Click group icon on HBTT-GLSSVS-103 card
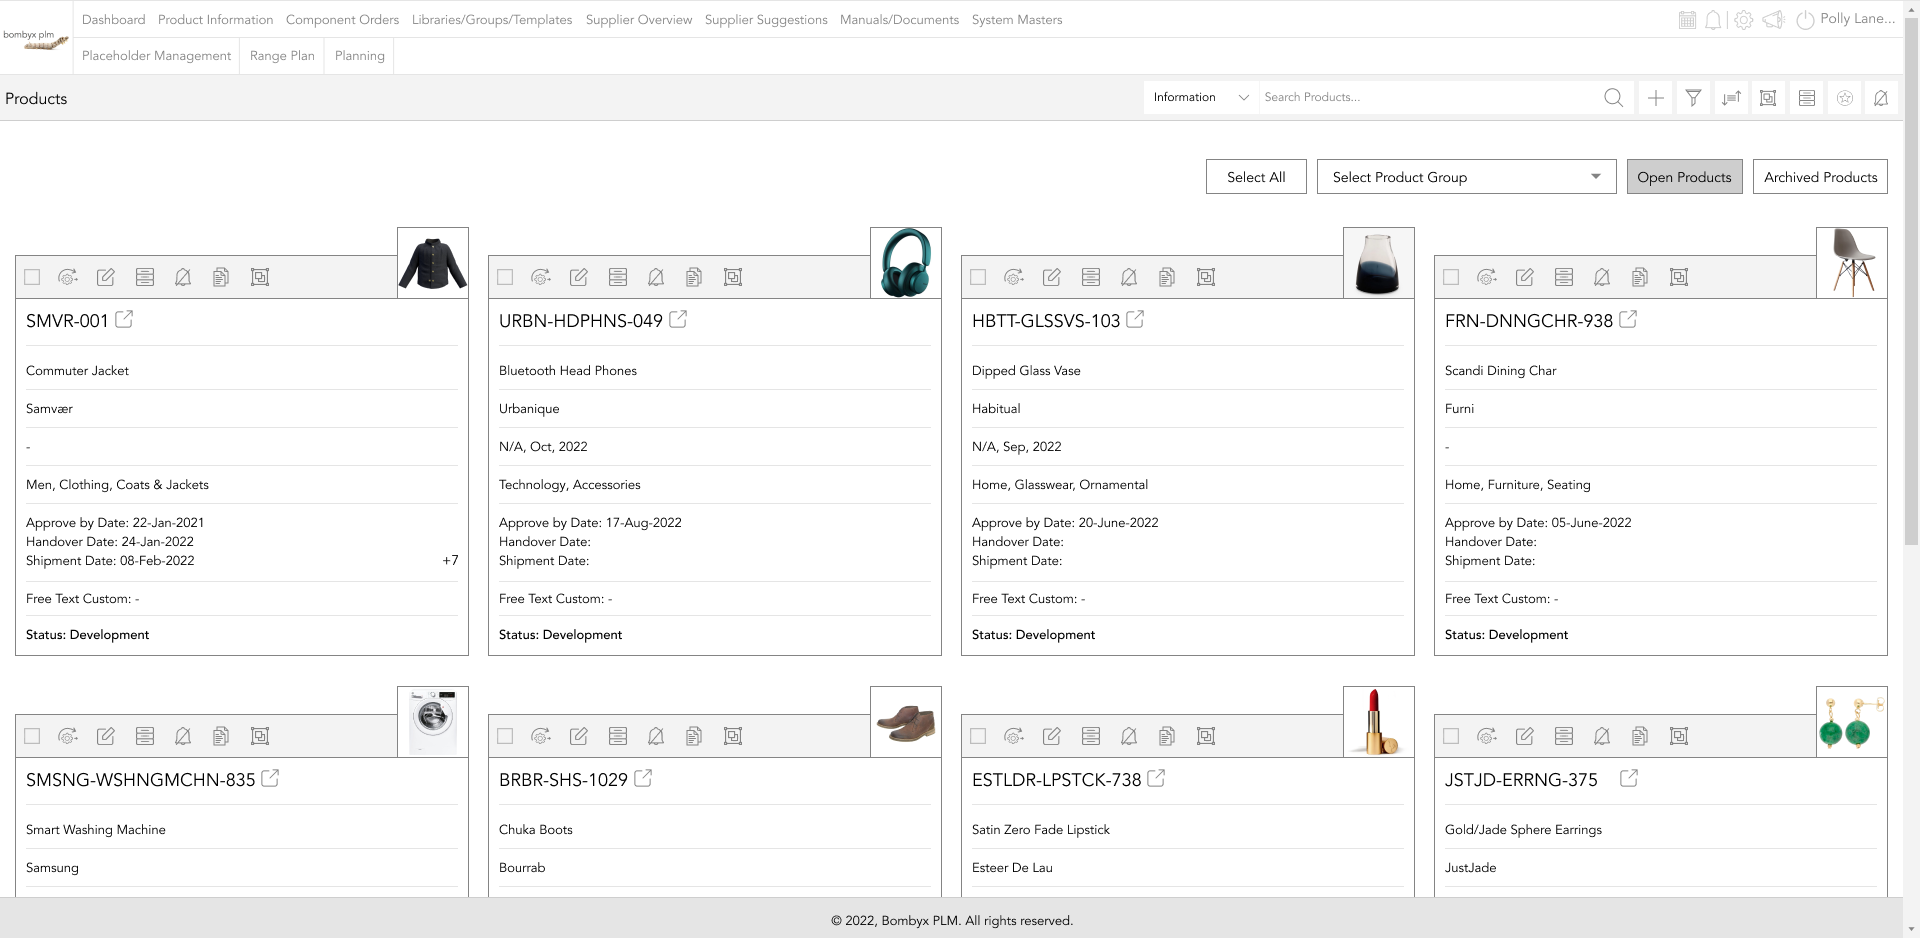This screenshot has width=1920, height=938. pyautogui.click(x=1206, y=277)
